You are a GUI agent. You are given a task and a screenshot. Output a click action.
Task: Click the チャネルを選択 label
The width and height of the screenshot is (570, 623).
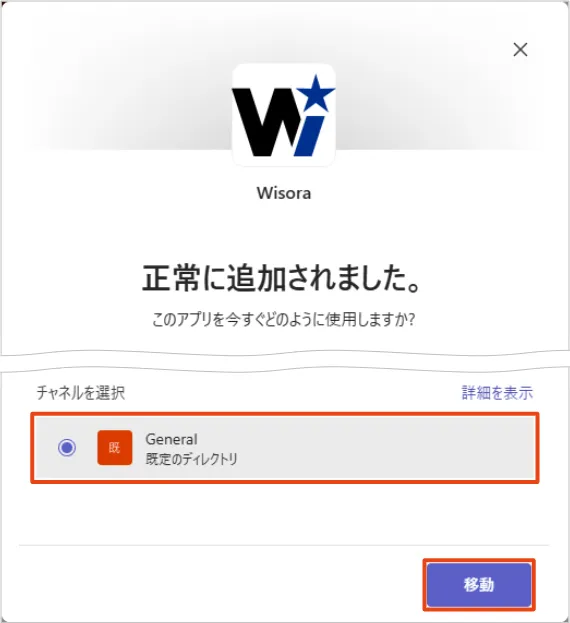click(x=81, y=393)
